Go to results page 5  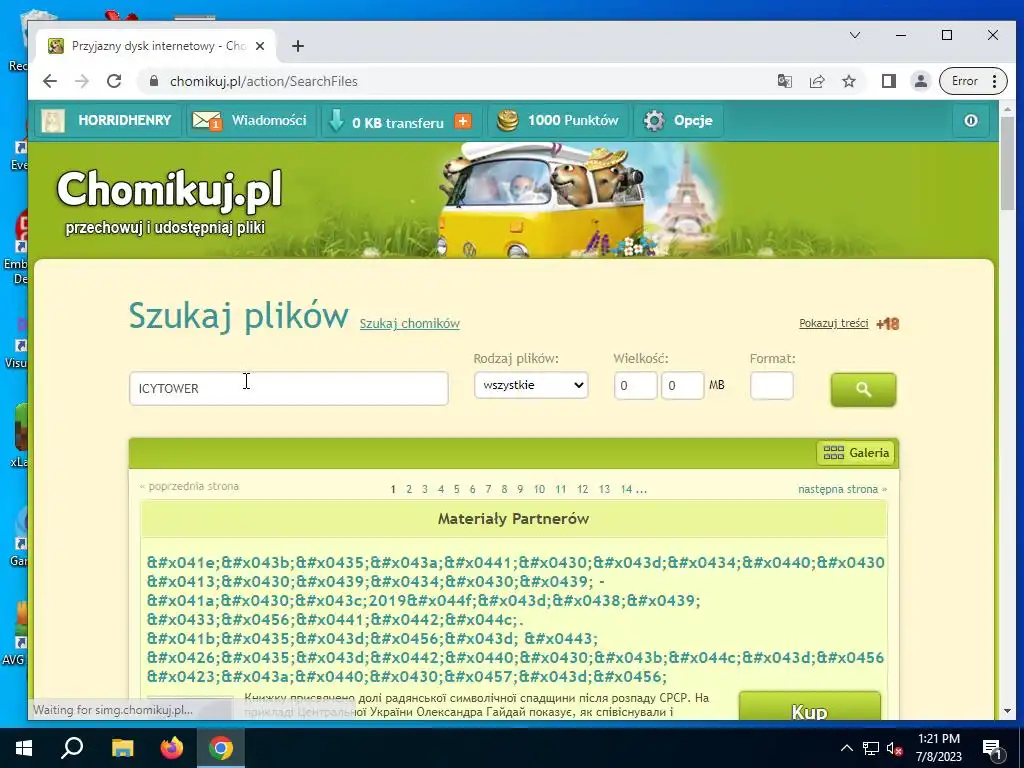456,489
